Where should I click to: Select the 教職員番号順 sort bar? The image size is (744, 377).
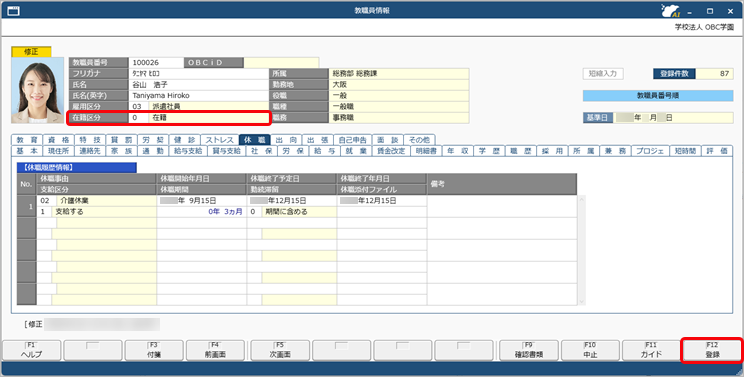click(658, 95)
